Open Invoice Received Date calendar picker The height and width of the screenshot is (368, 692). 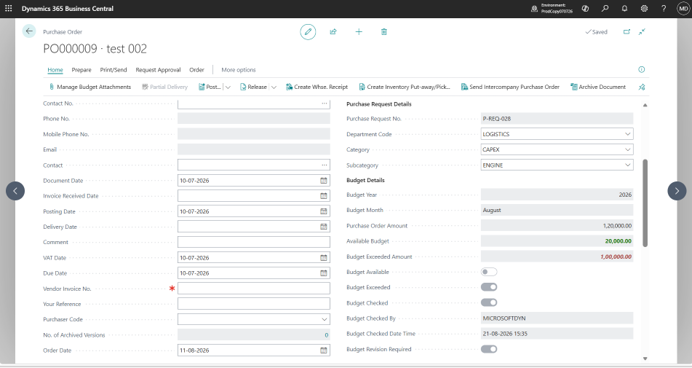point(323,196)
